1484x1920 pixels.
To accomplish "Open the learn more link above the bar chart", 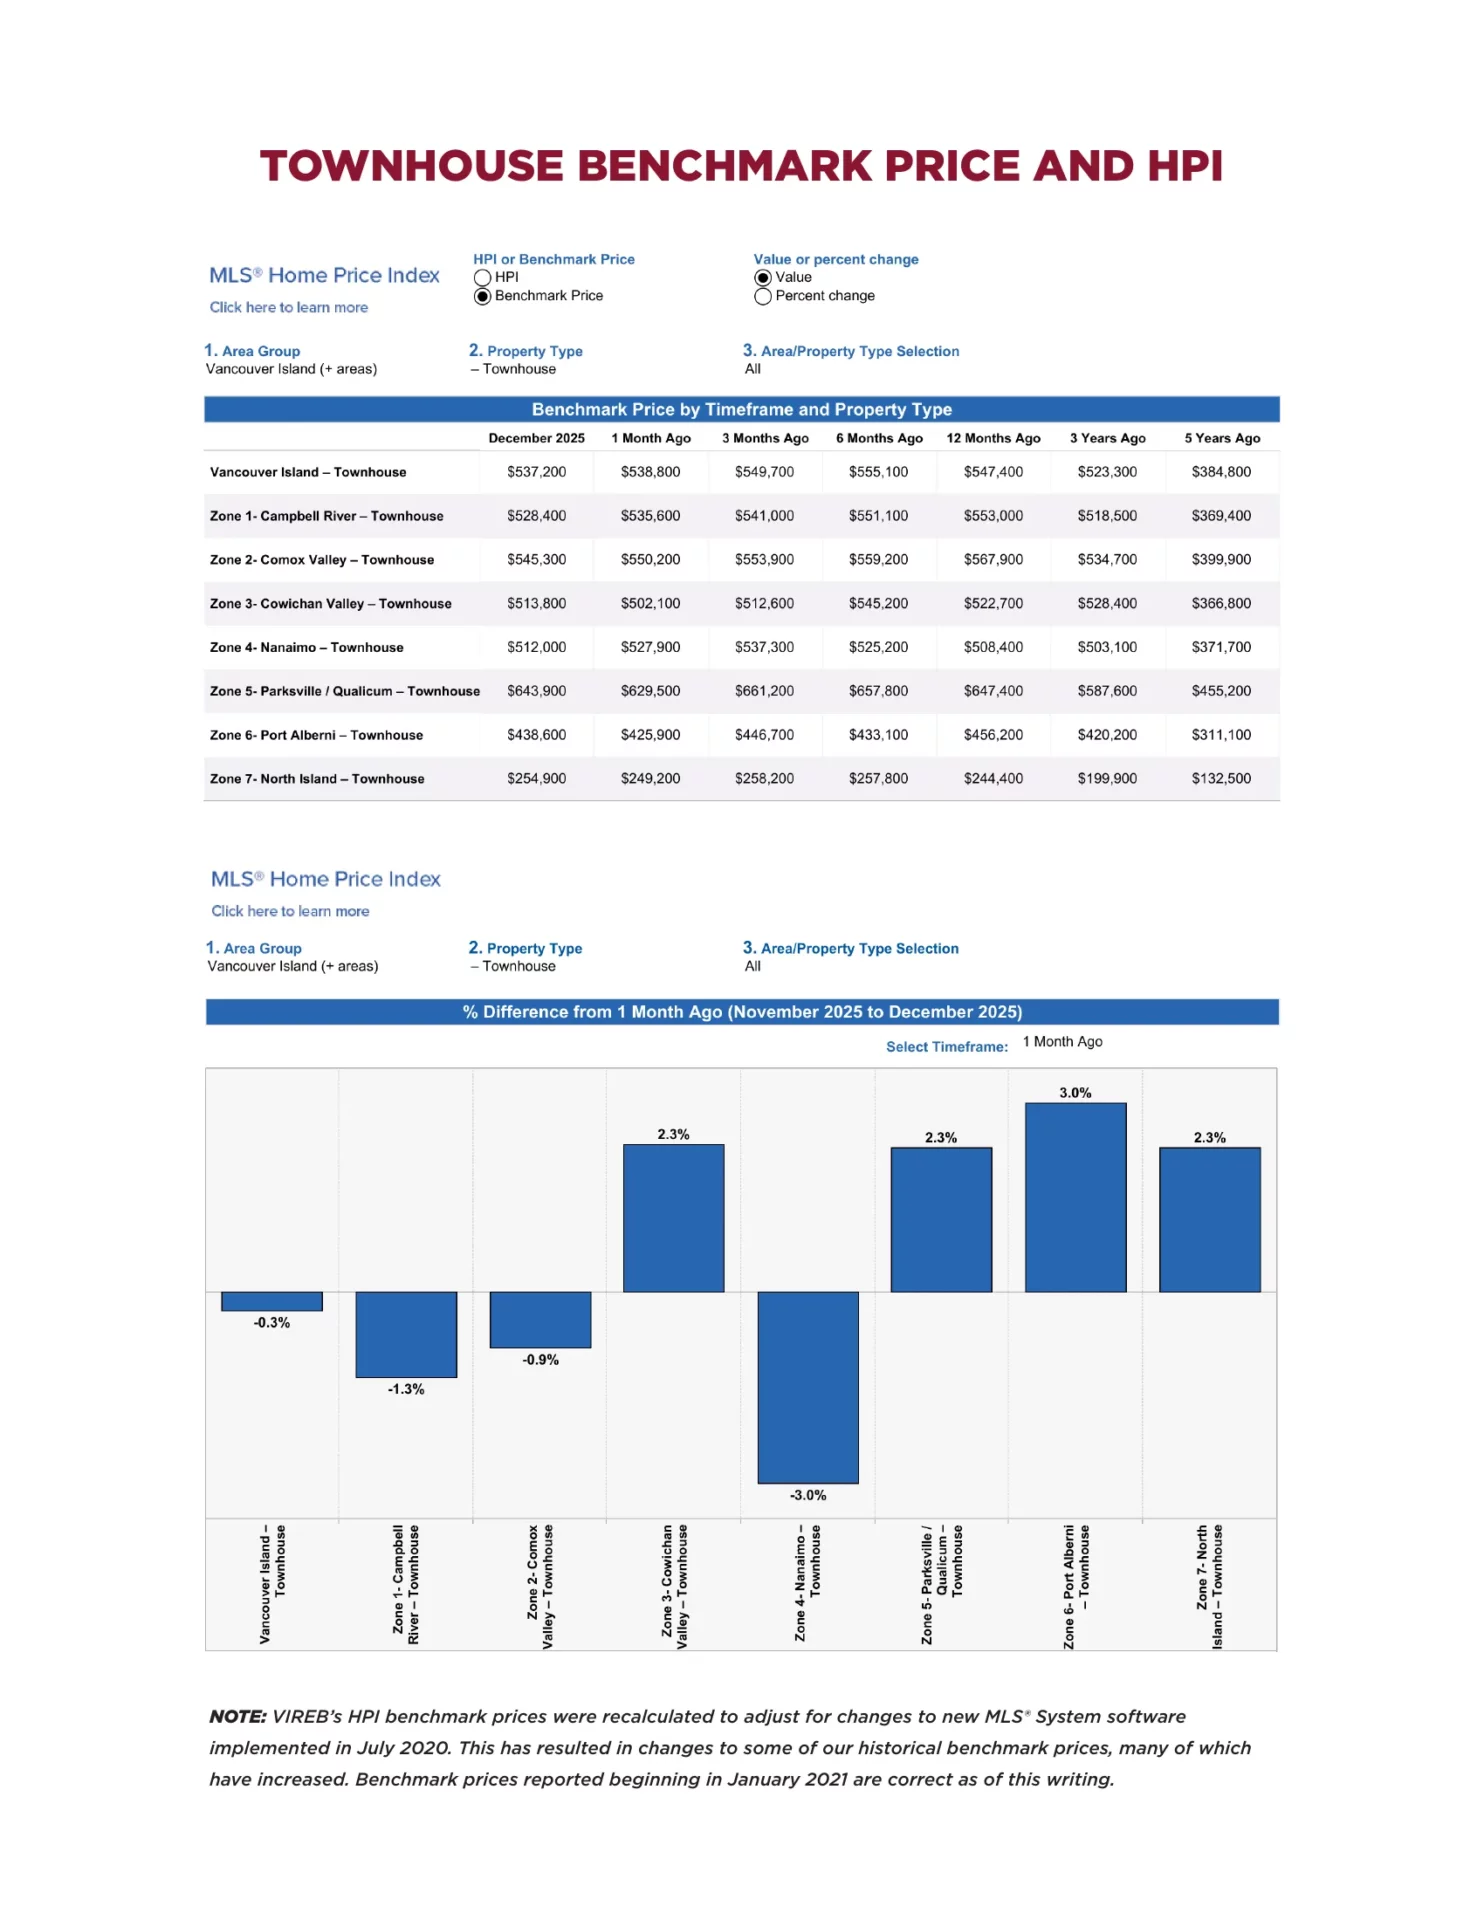I will pos(290,911).
